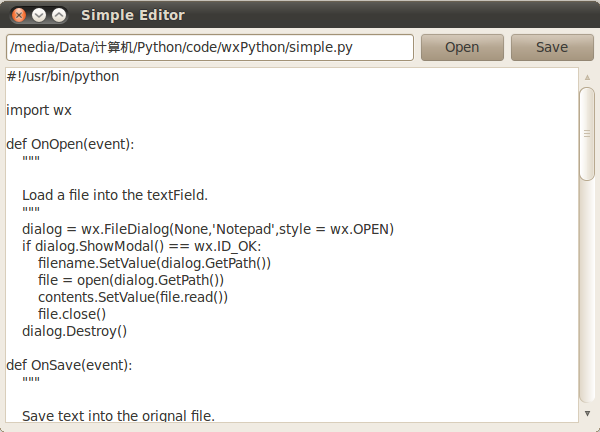Screen dimensions: 600x432
Task: Minimize the Simple Editor window
Action: 39,15
